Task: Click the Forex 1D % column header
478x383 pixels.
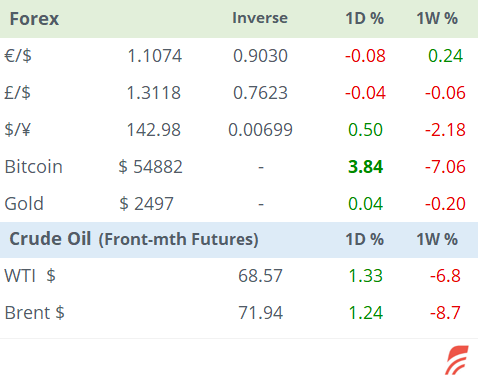Action: [x=365, y=18]
